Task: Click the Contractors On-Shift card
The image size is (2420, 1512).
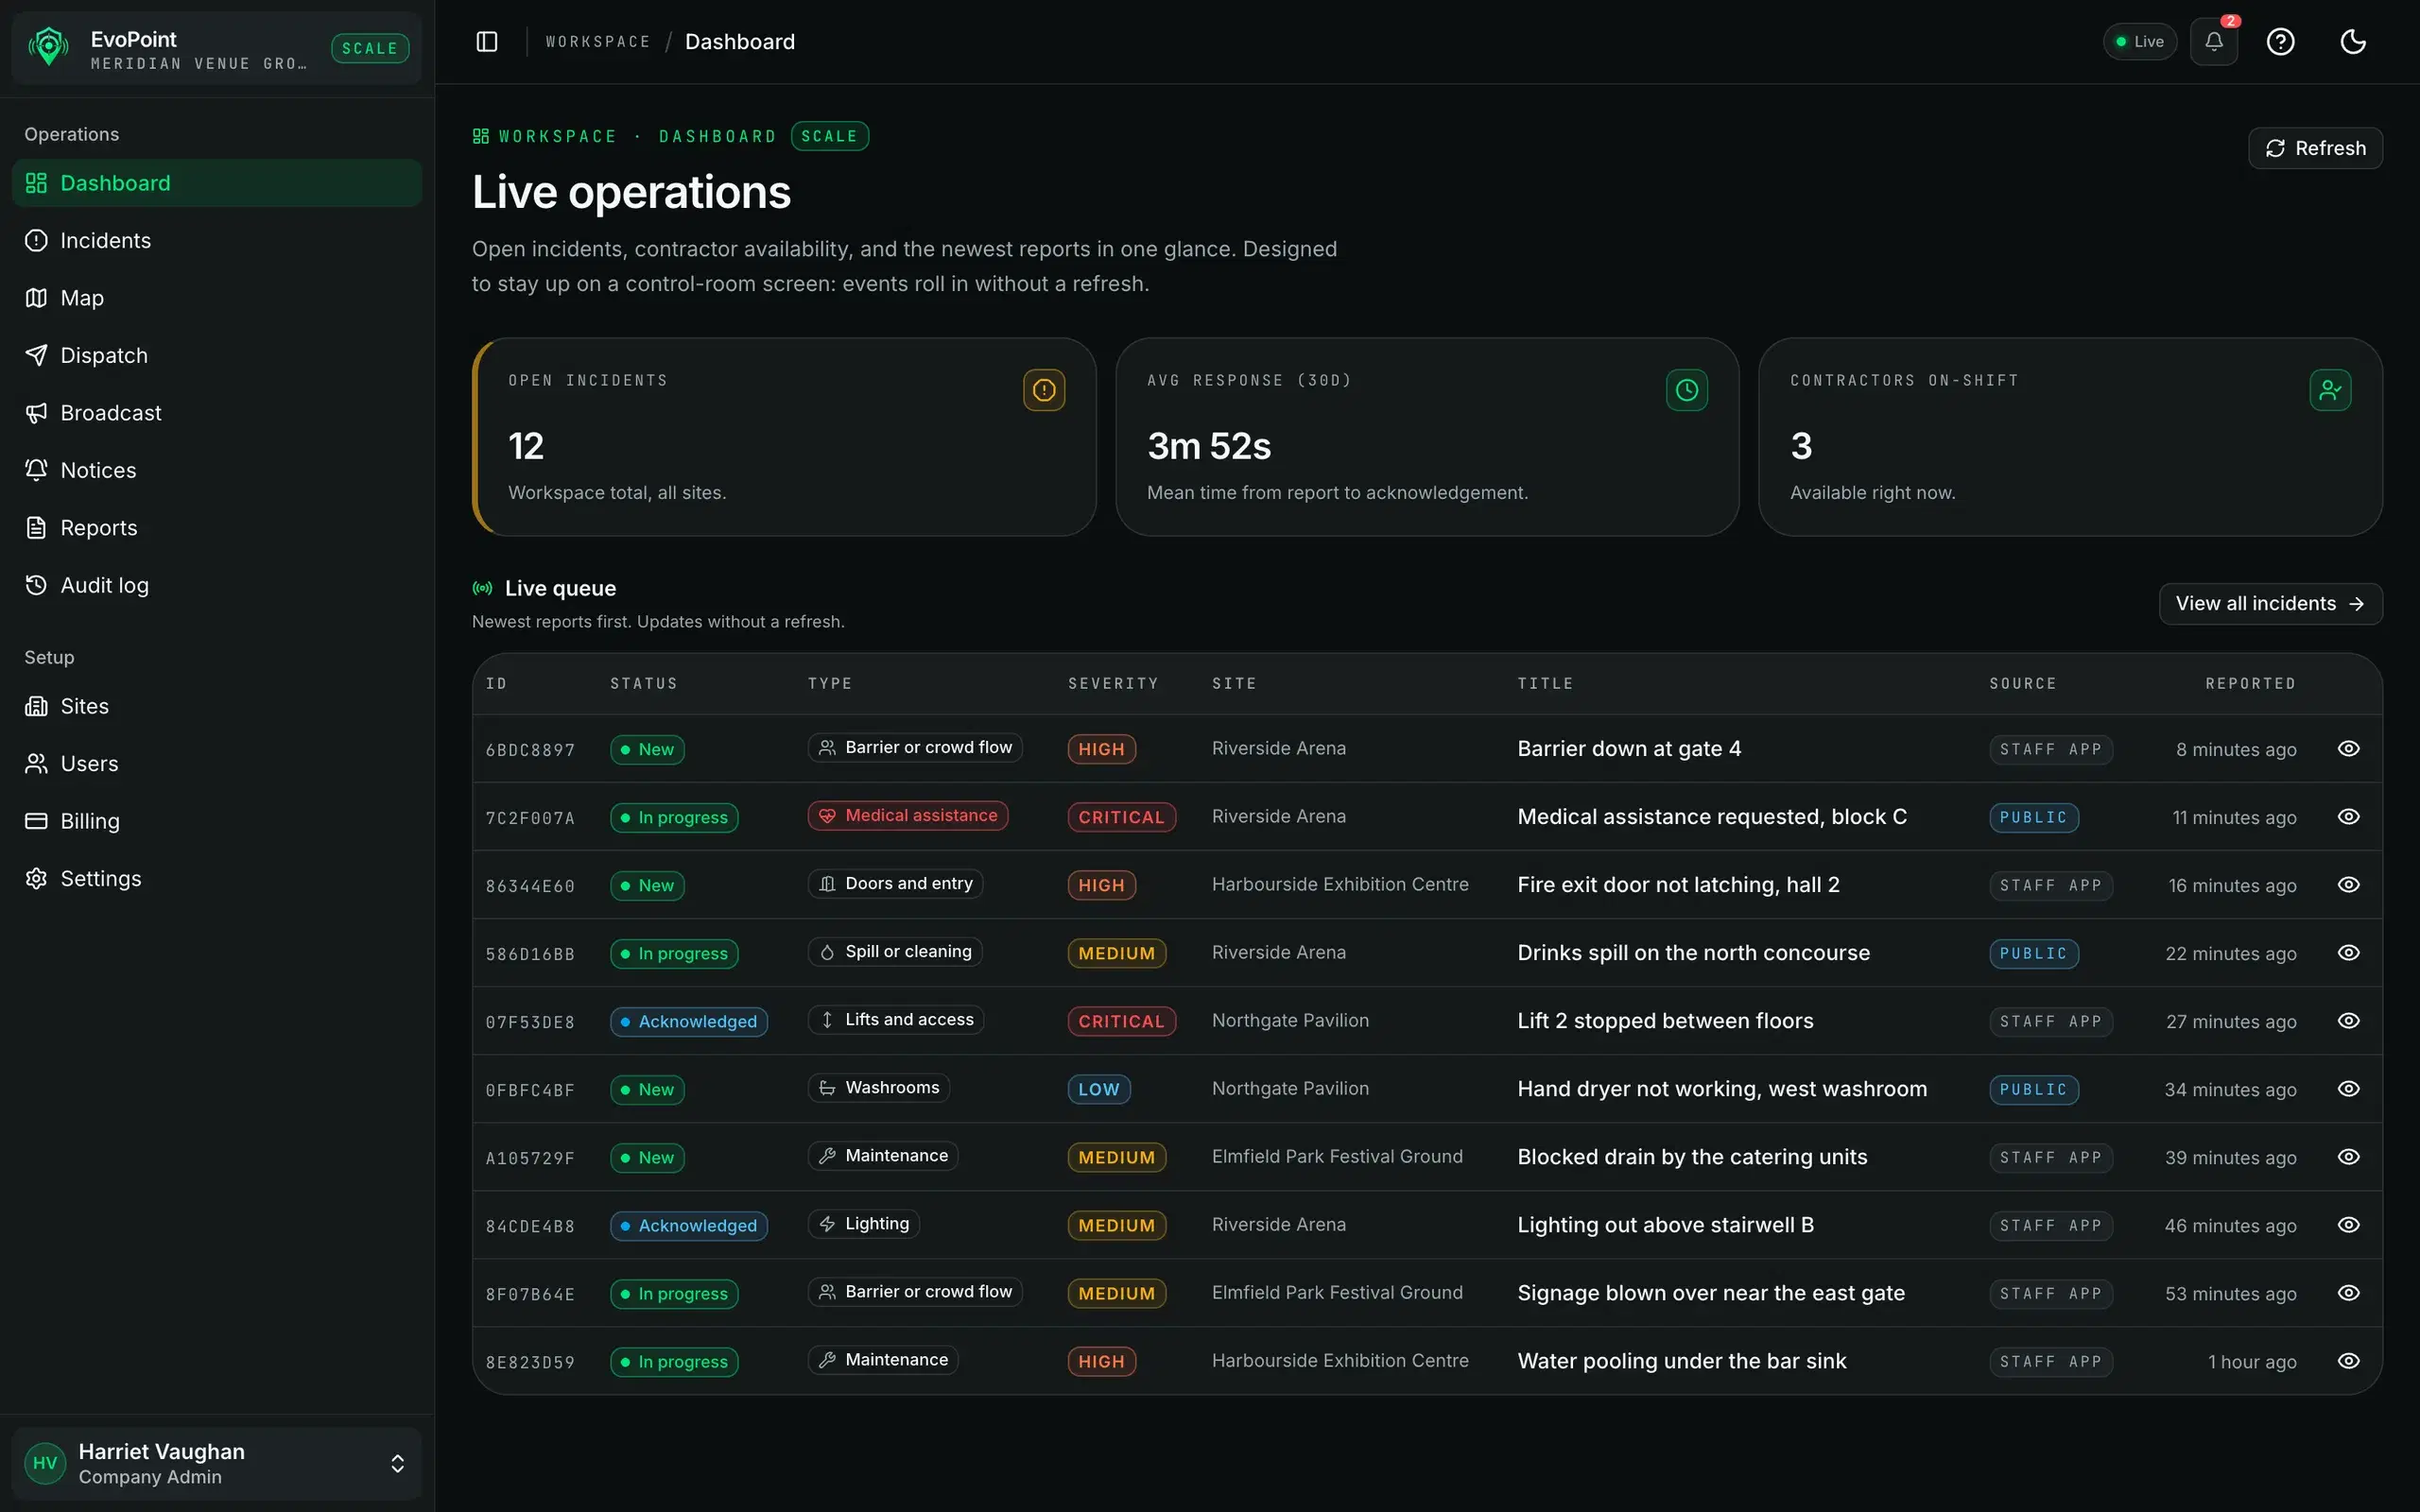Action: [2070, 437]
